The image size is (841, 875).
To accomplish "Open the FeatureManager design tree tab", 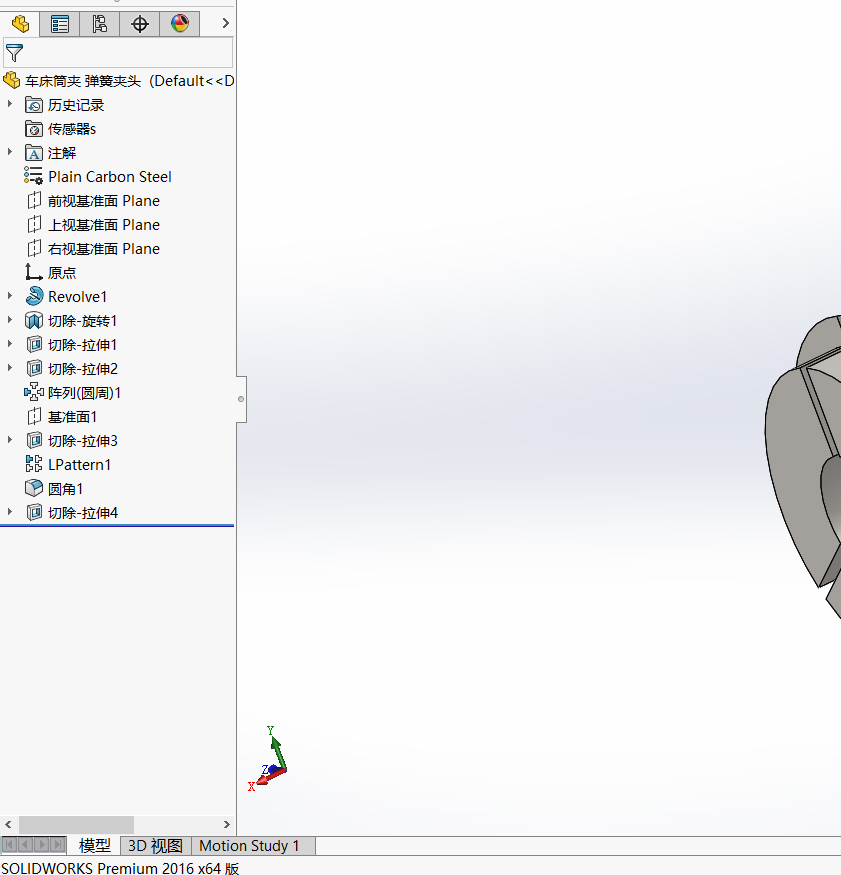I will click(20, 24).
